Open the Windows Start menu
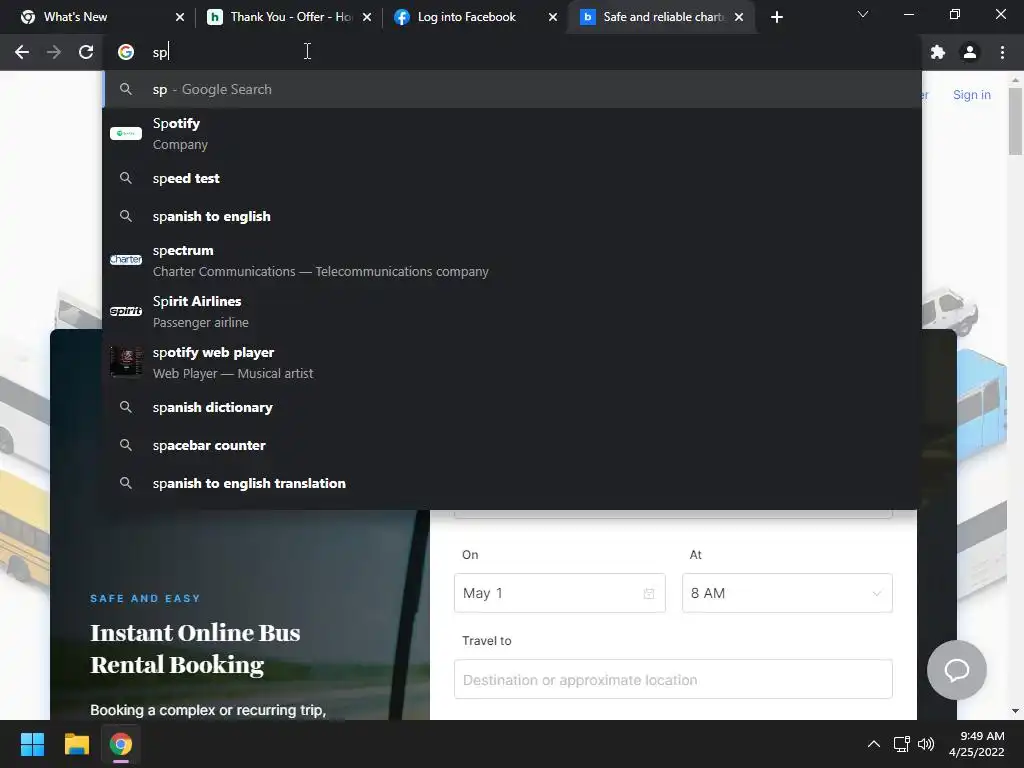The height and width of the screenshot is (768, 1024). point(32,744)
